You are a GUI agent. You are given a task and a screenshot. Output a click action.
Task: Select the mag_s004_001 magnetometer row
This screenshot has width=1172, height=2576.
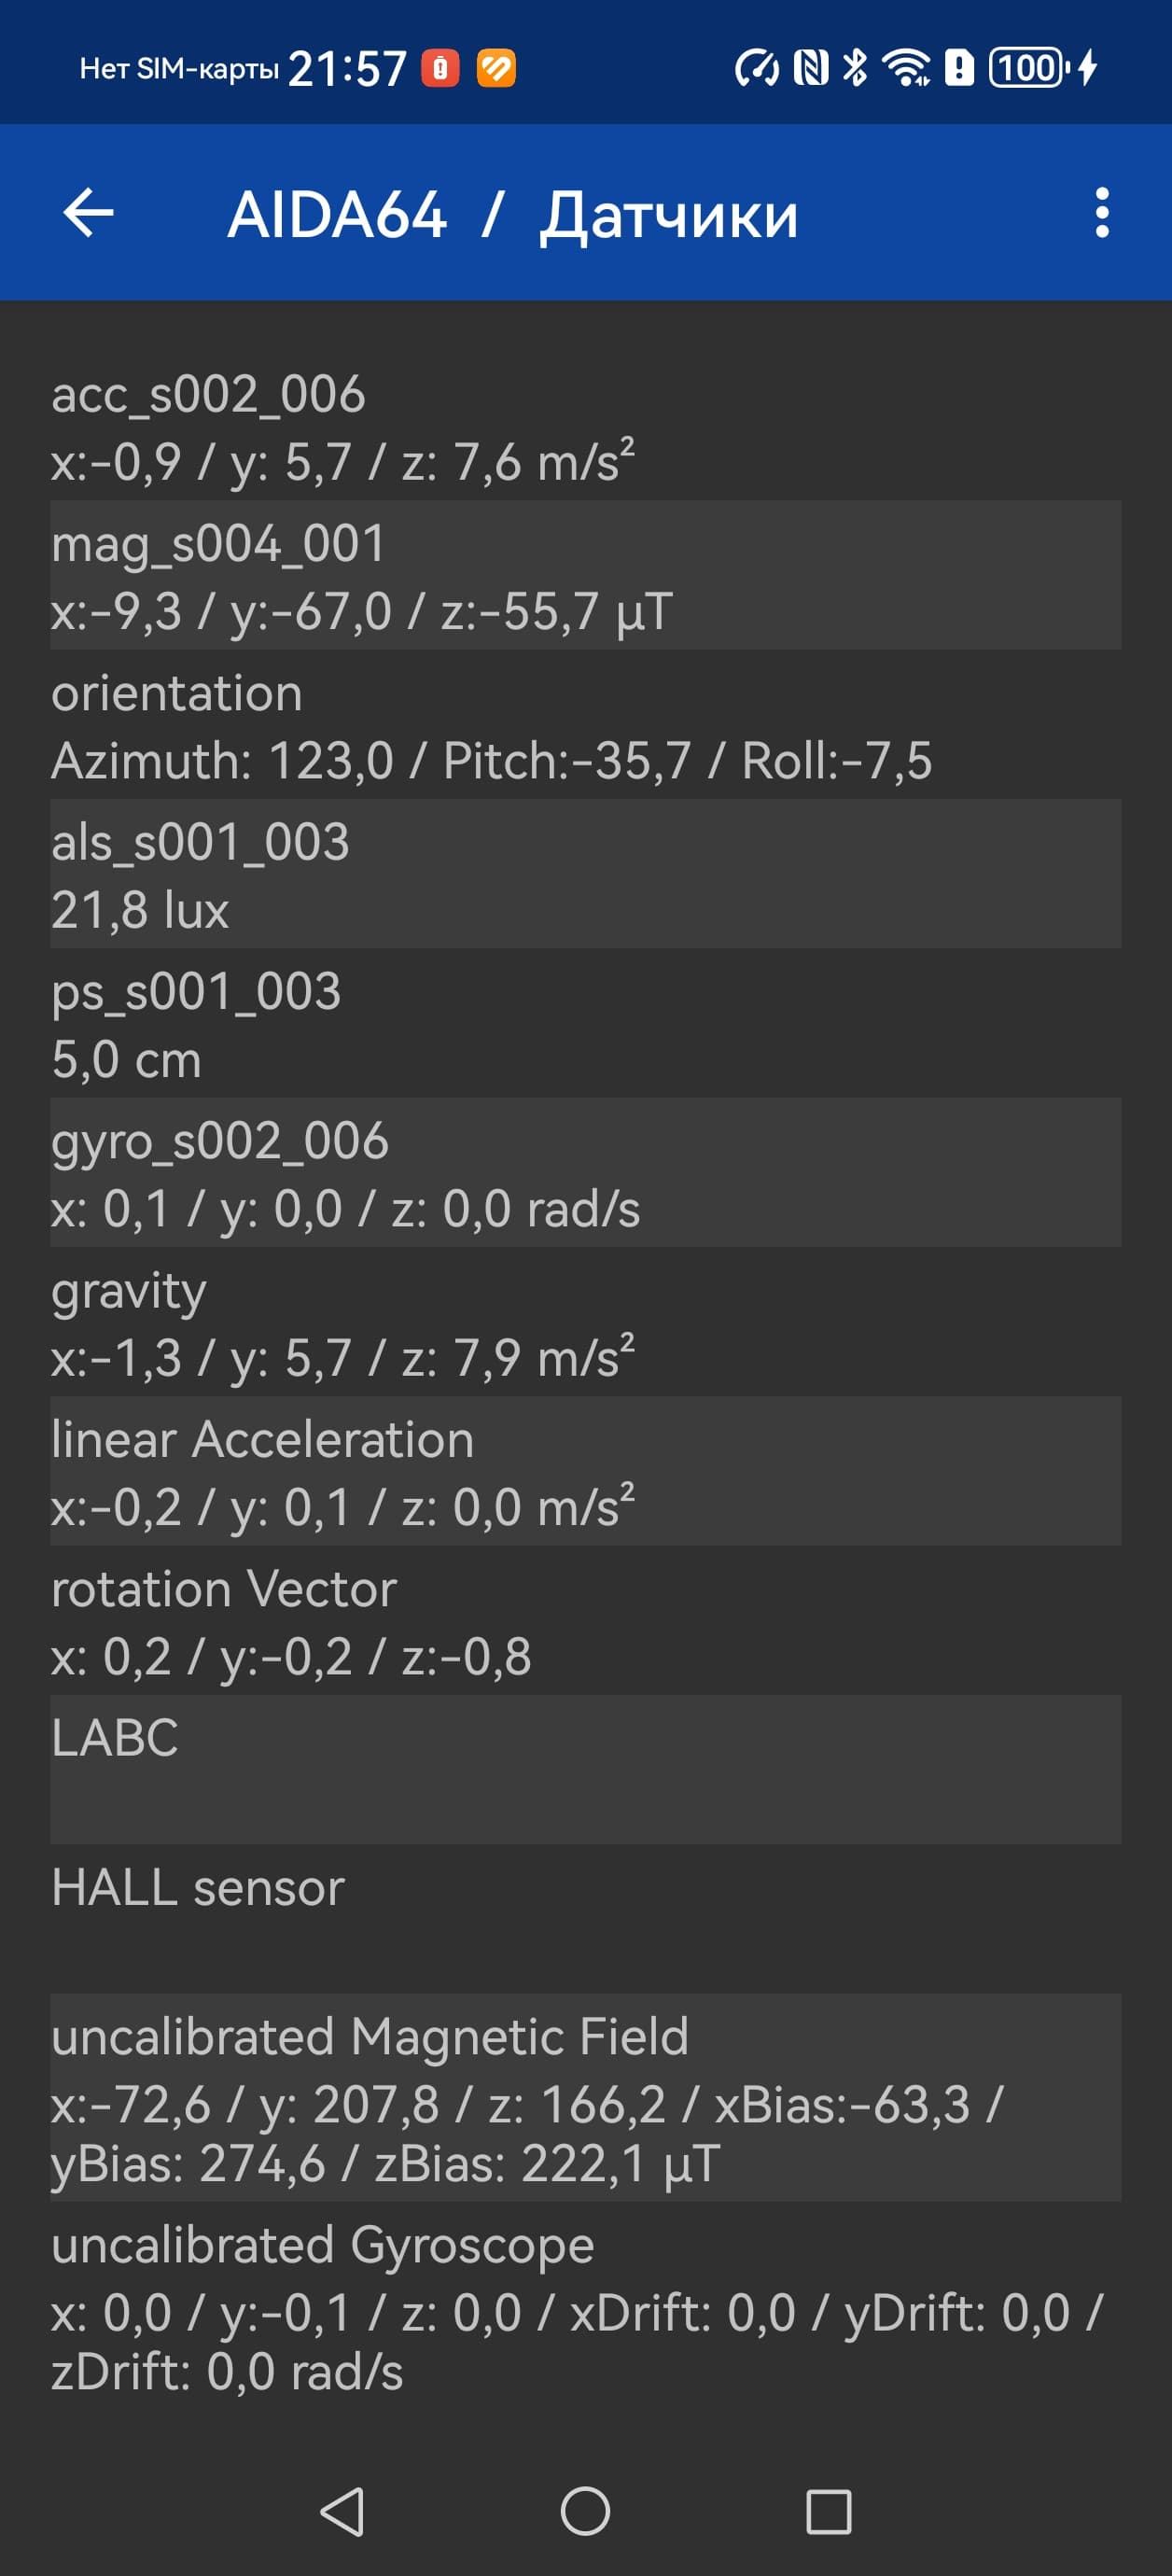[x=585, y=576]
